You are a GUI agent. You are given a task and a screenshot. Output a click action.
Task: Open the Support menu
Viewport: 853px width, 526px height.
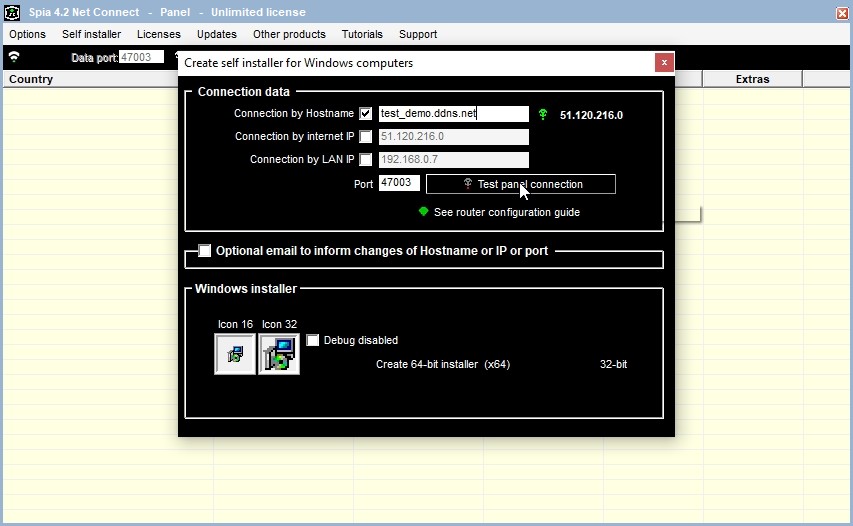click(418, 34)
